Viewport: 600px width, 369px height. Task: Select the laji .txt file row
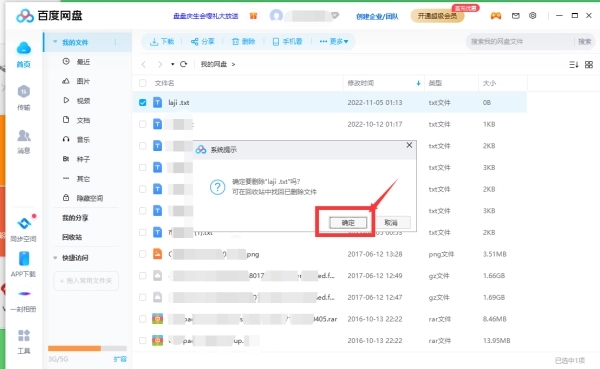coord(329,103)
